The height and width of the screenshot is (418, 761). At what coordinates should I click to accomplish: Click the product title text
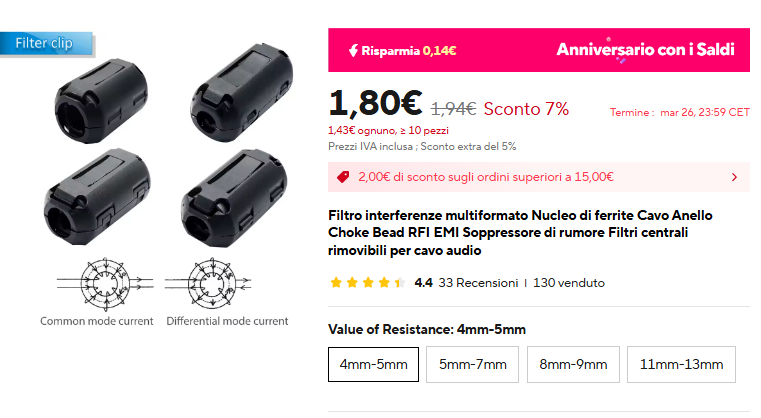521,233
